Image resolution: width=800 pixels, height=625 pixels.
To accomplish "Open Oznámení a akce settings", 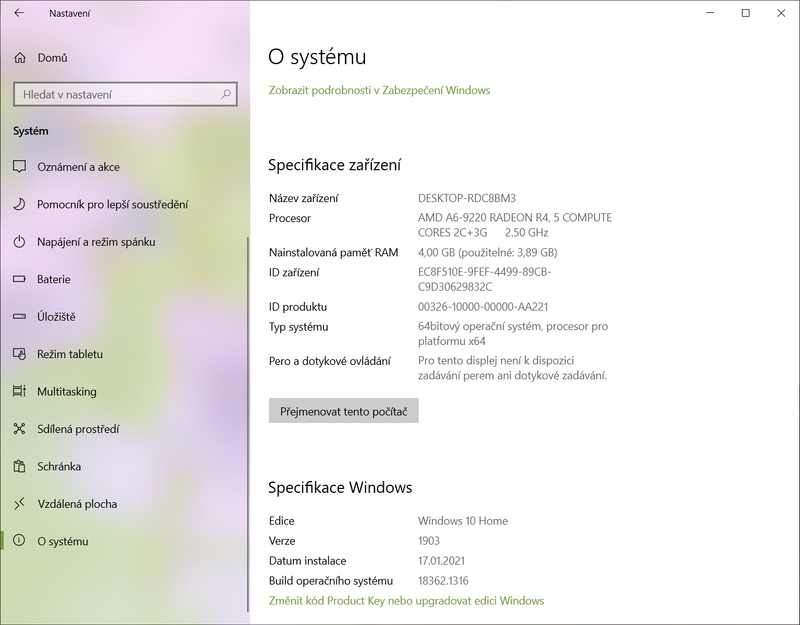I will (x=125, y=167).
